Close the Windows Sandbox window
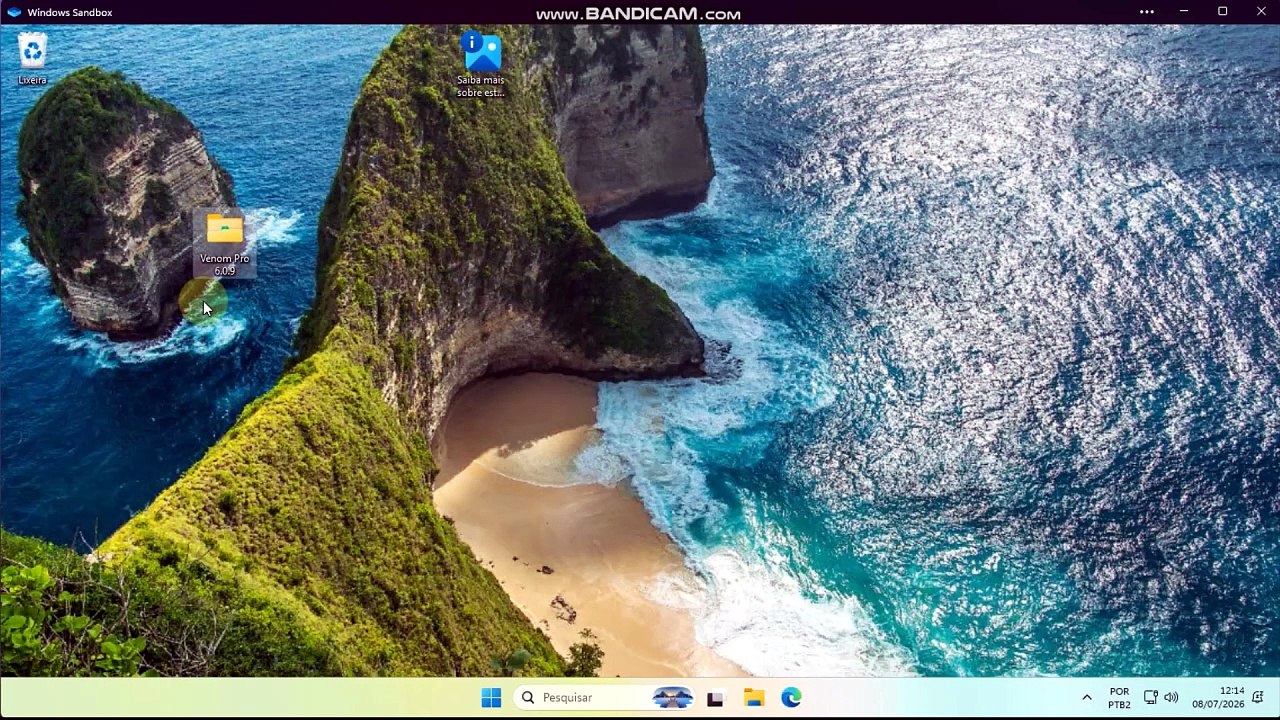 coord(1261,12)
